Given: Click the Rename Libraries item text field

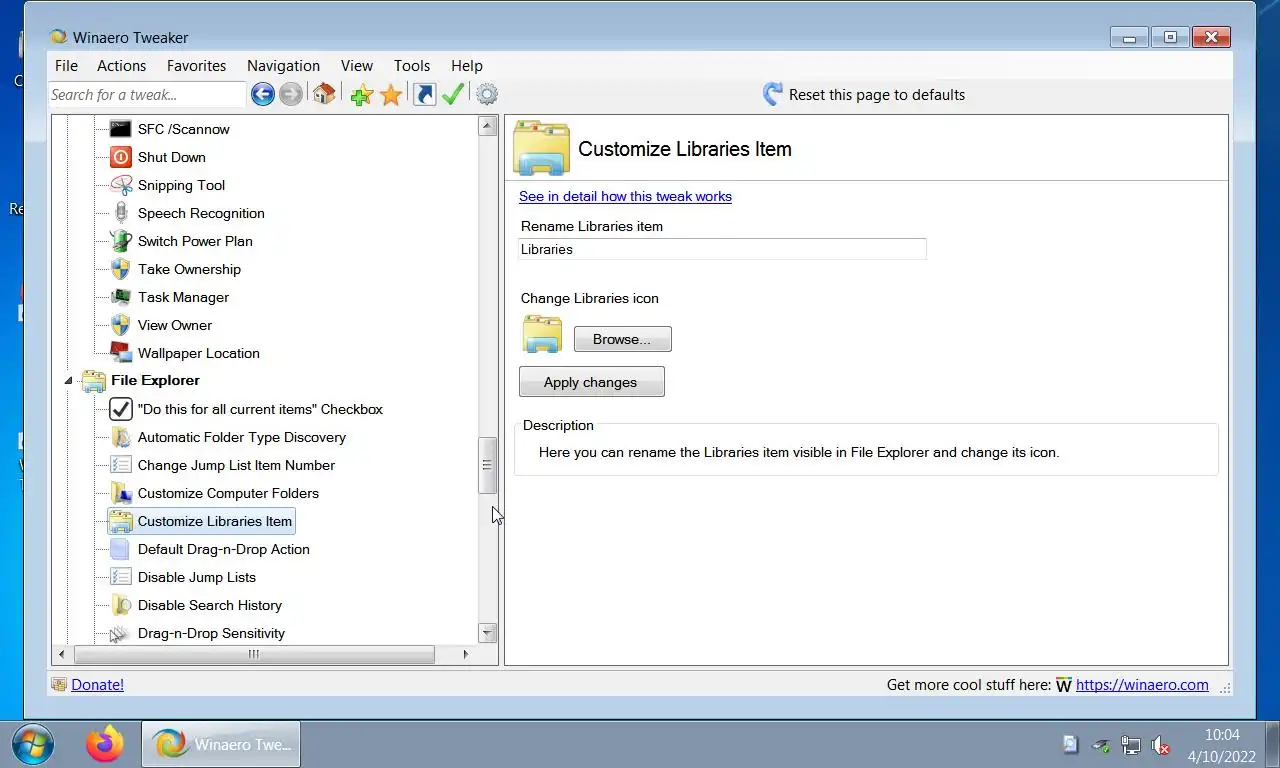Looking at the screenshot, I should click(x=722, y=249).
